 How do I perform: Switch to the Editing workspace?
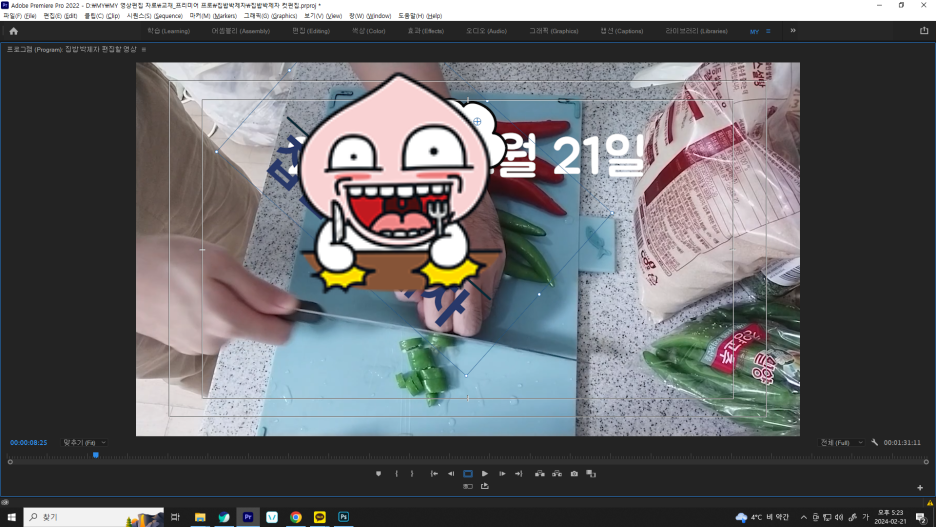coord(311,31)
